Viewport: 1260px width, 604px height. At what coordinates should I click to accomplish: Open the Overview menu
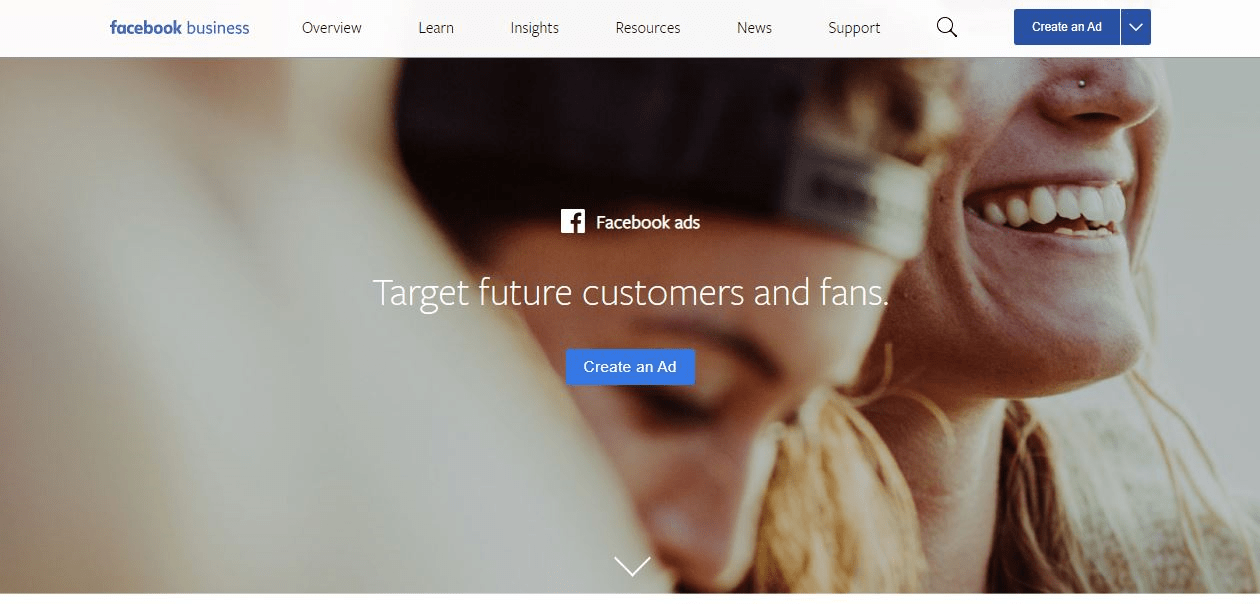(x=332, y=28)
